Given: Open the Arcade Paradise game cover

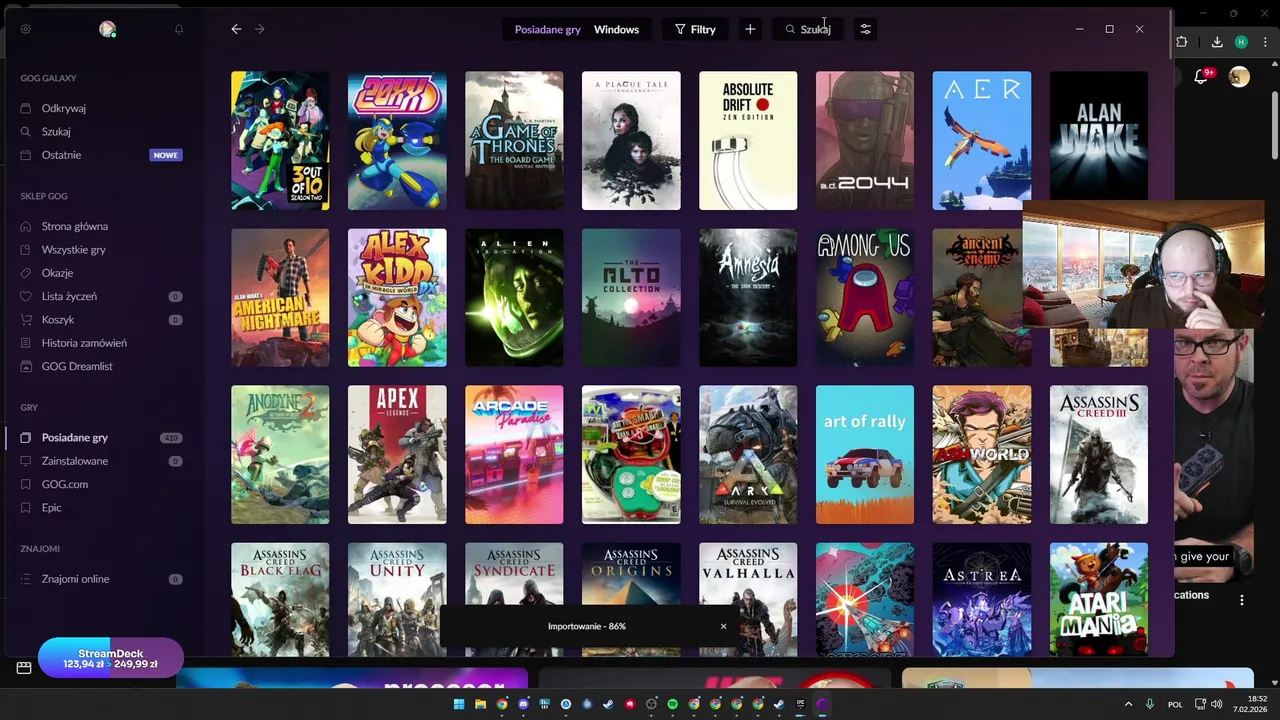Looking at the screenshot, I should point(514,455).
